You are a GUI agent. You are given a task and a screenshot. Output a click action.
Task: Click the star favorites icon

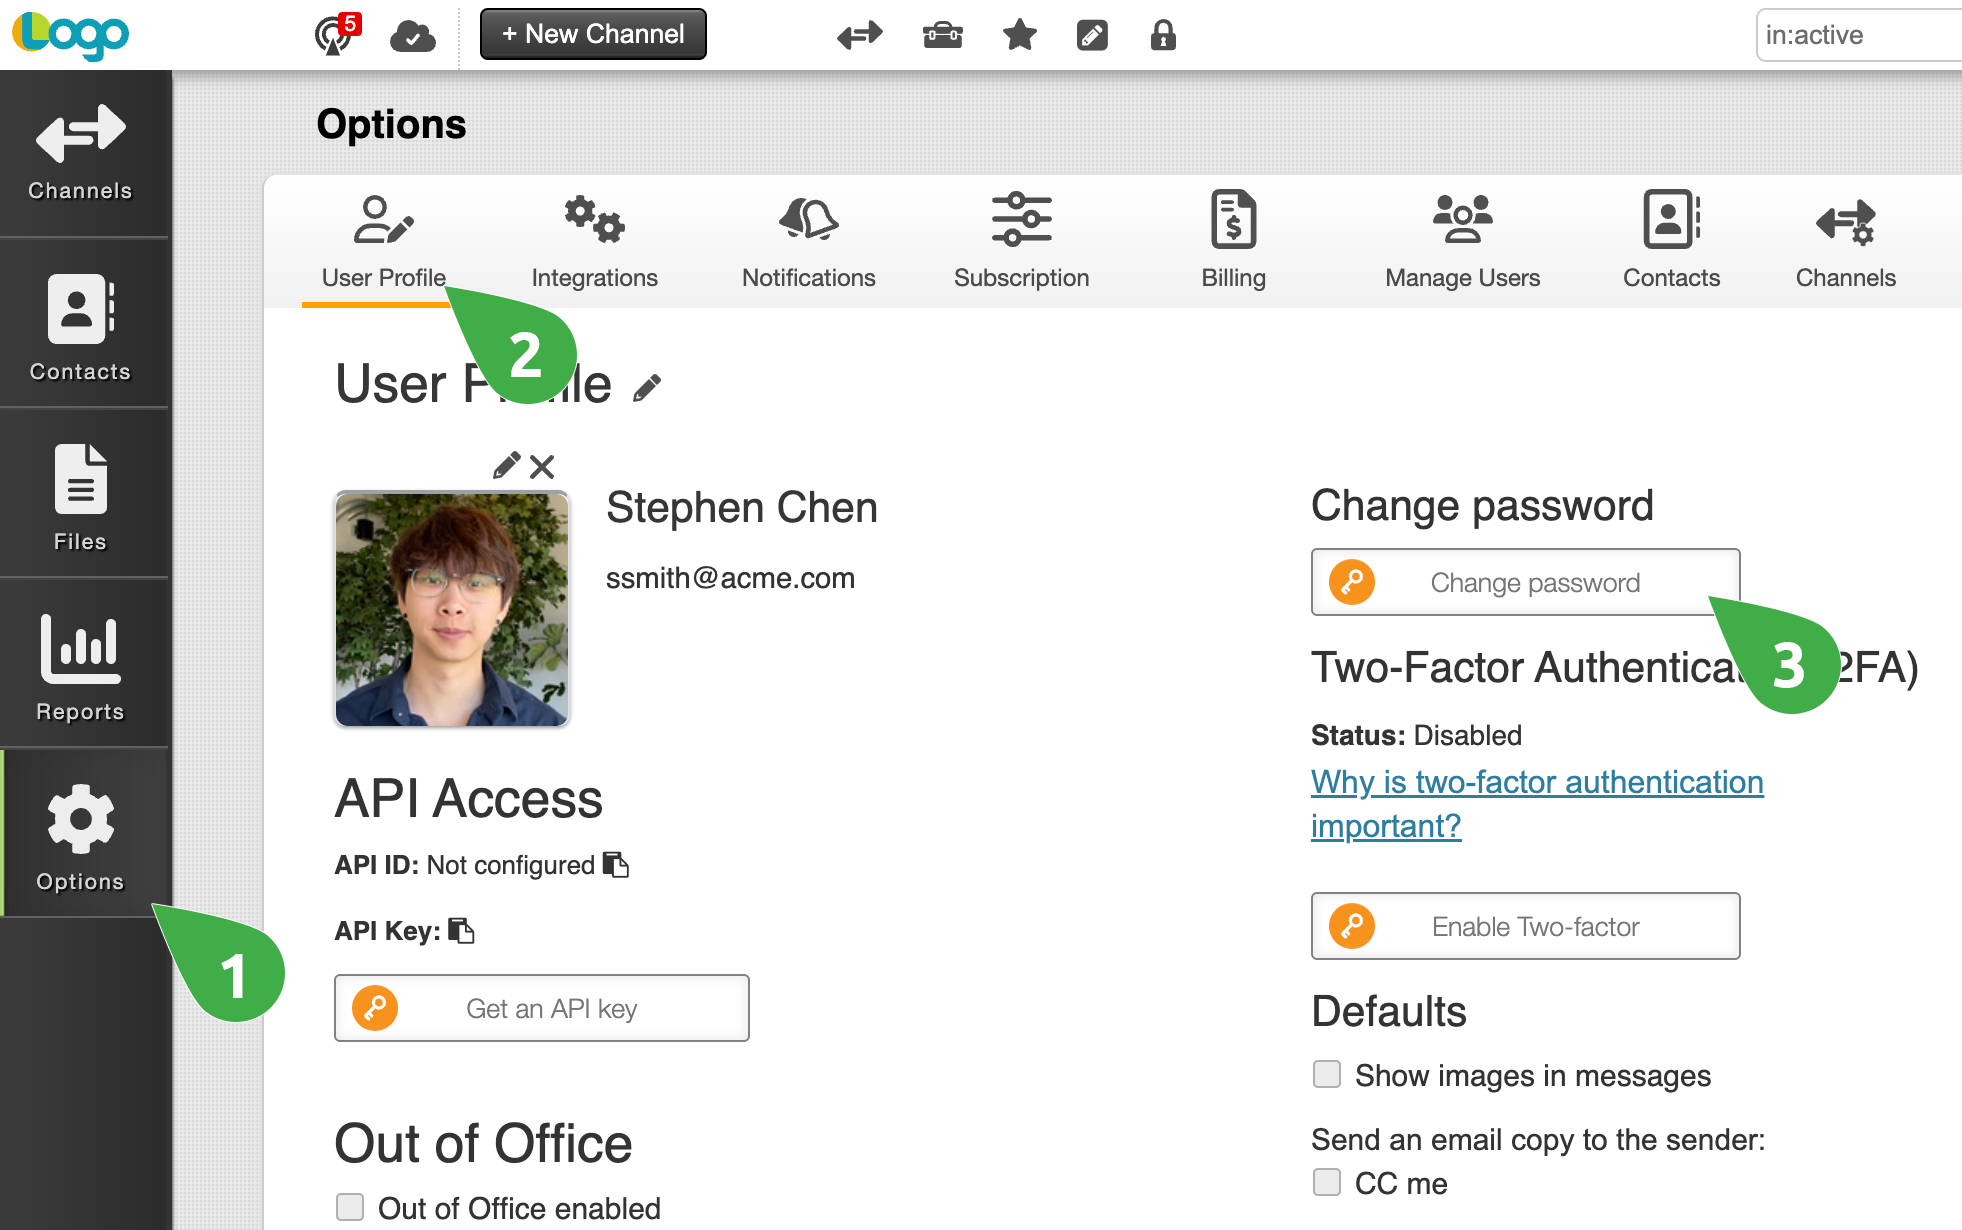pyautogui.click(x=1019, y=35)
